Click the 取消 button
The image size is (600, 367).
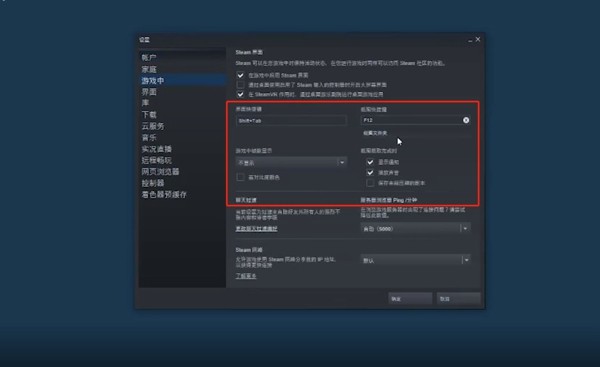[458, 298]
